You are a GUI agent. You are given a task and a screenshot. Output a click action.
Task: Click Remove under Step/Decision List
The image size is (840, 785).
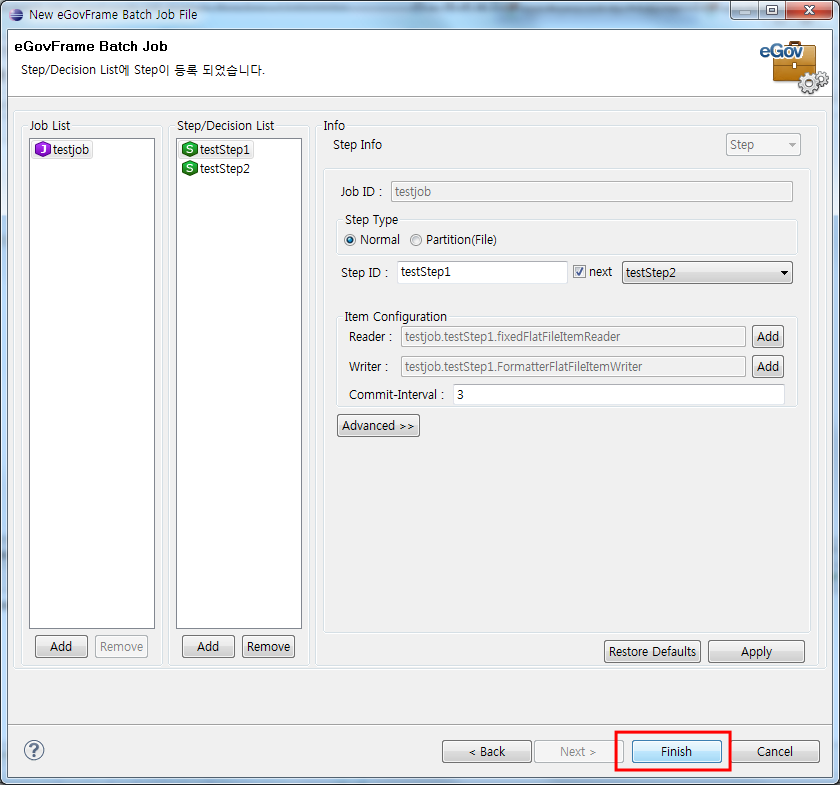(268, 647)
